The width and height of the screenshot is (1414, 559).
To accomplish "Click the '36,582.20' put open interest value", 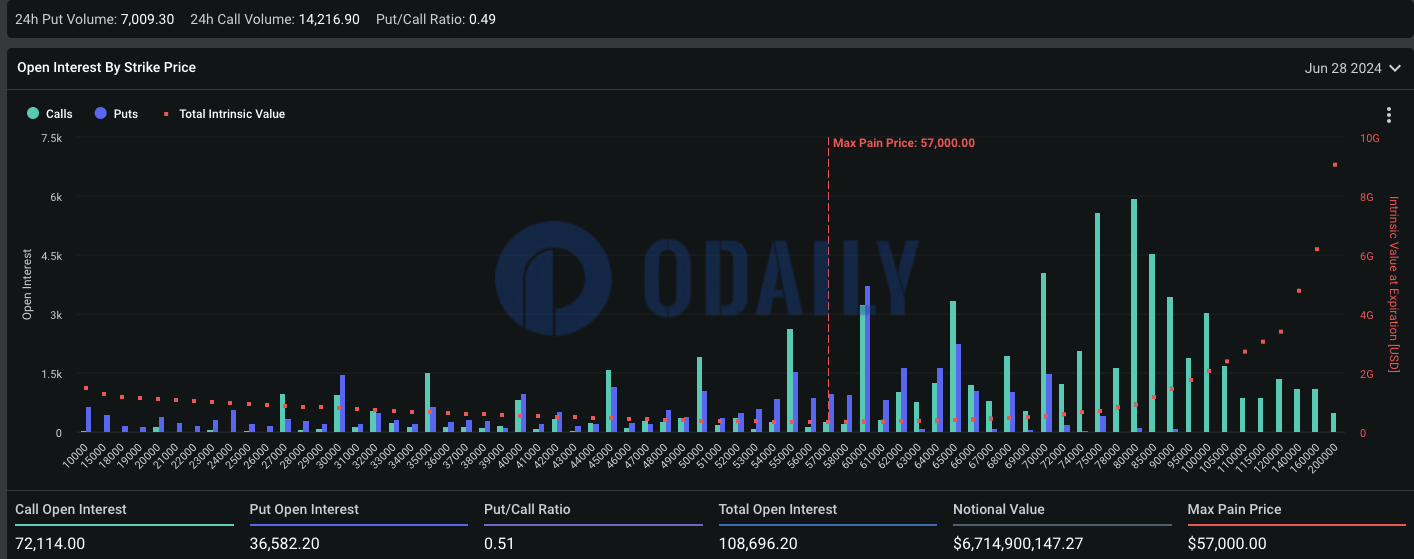I will (285, 544).
